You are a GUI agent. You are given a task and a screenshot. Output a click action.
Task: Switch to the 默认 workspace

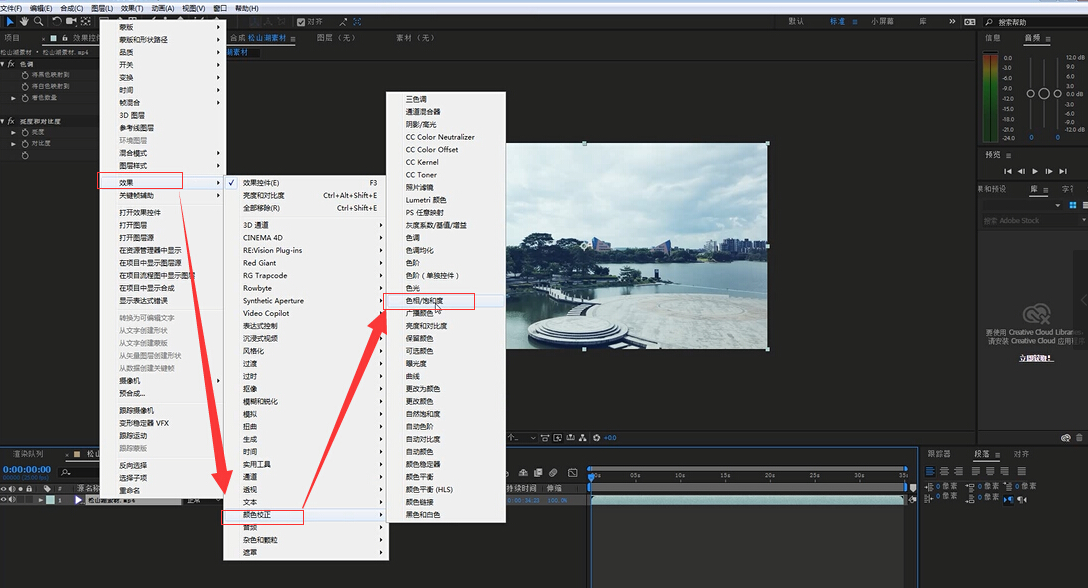(796, 22)
